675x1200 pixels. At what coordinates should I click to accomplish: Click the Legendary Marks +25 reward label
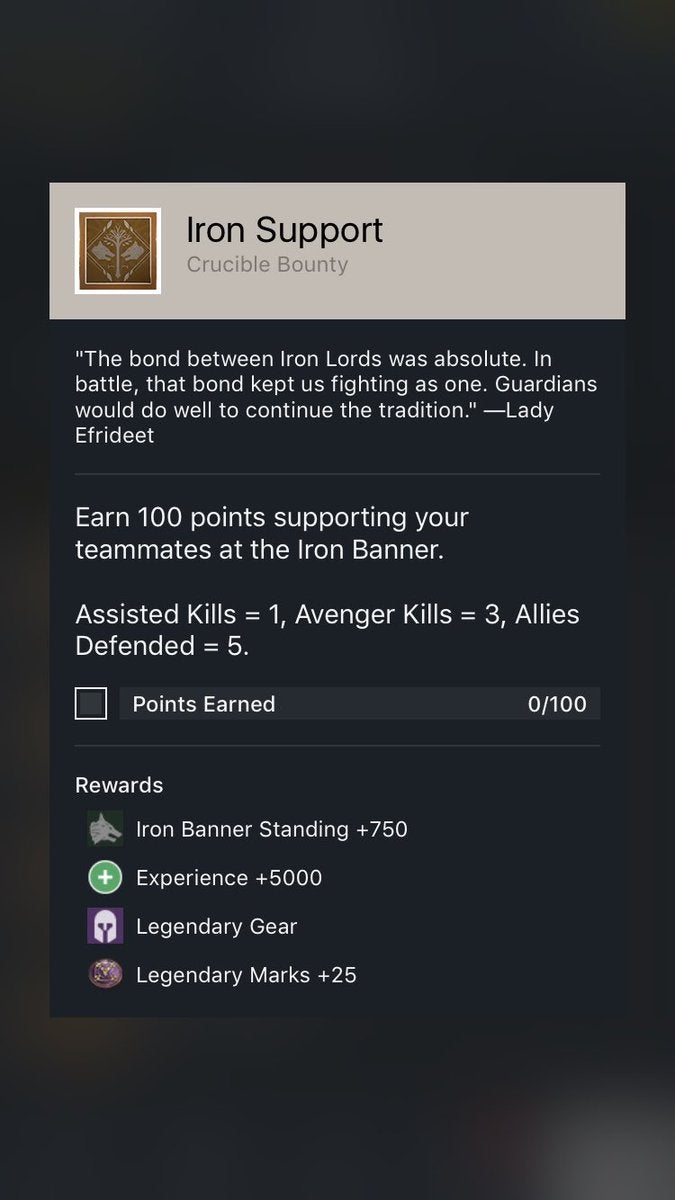[x=246, y=974]
